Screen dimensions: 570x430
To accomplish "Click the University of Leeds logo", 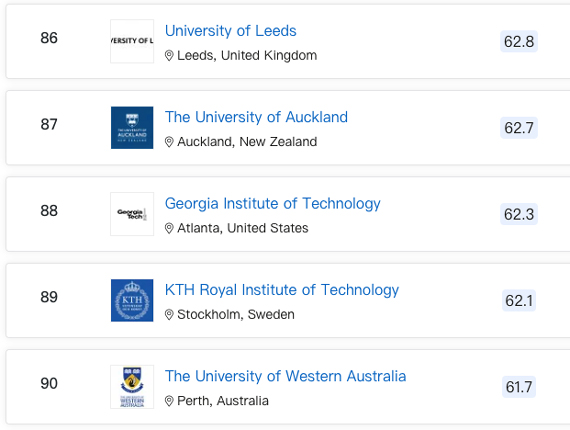I will click(x=132, y=41).
